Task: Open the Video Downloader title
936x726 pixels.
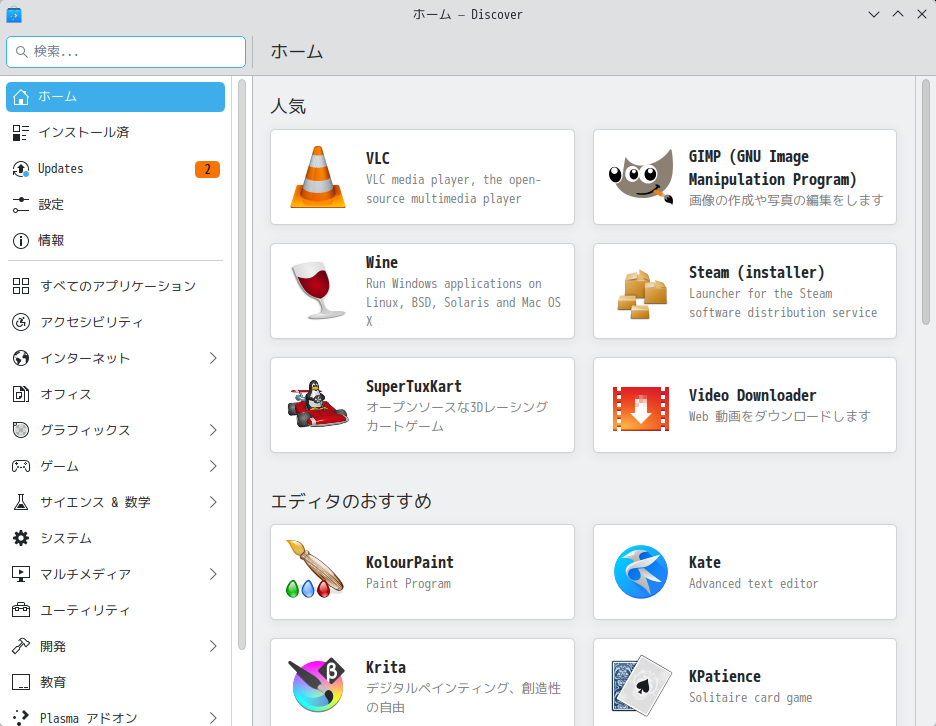Action: [752, 395]
